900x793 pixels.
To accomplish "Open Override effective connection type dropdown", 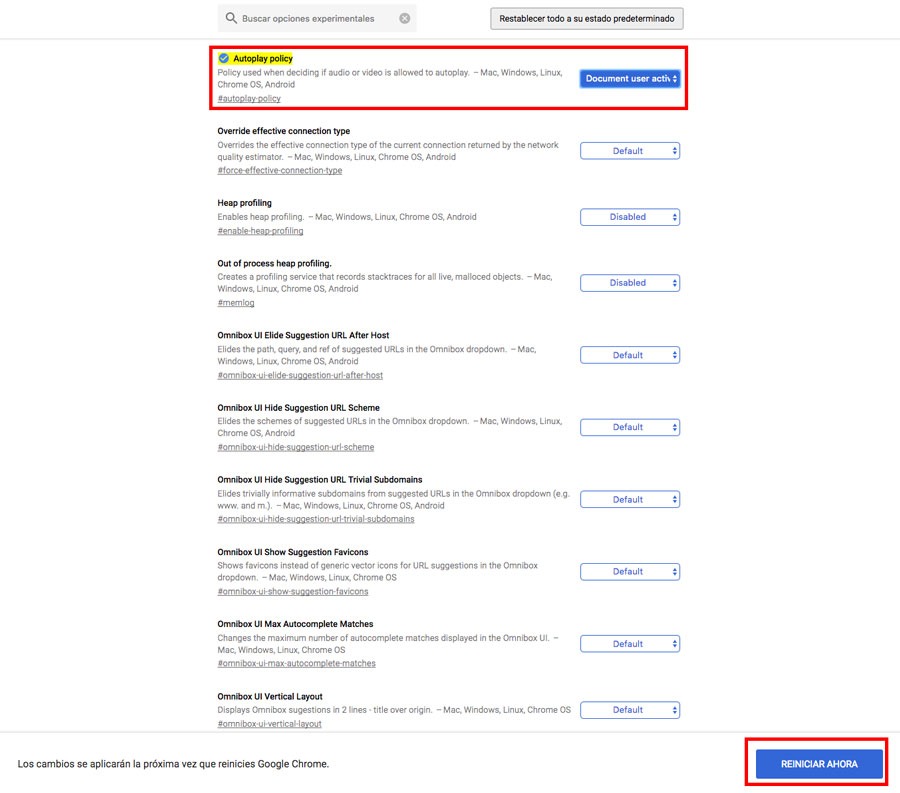I will pos(630,151).
